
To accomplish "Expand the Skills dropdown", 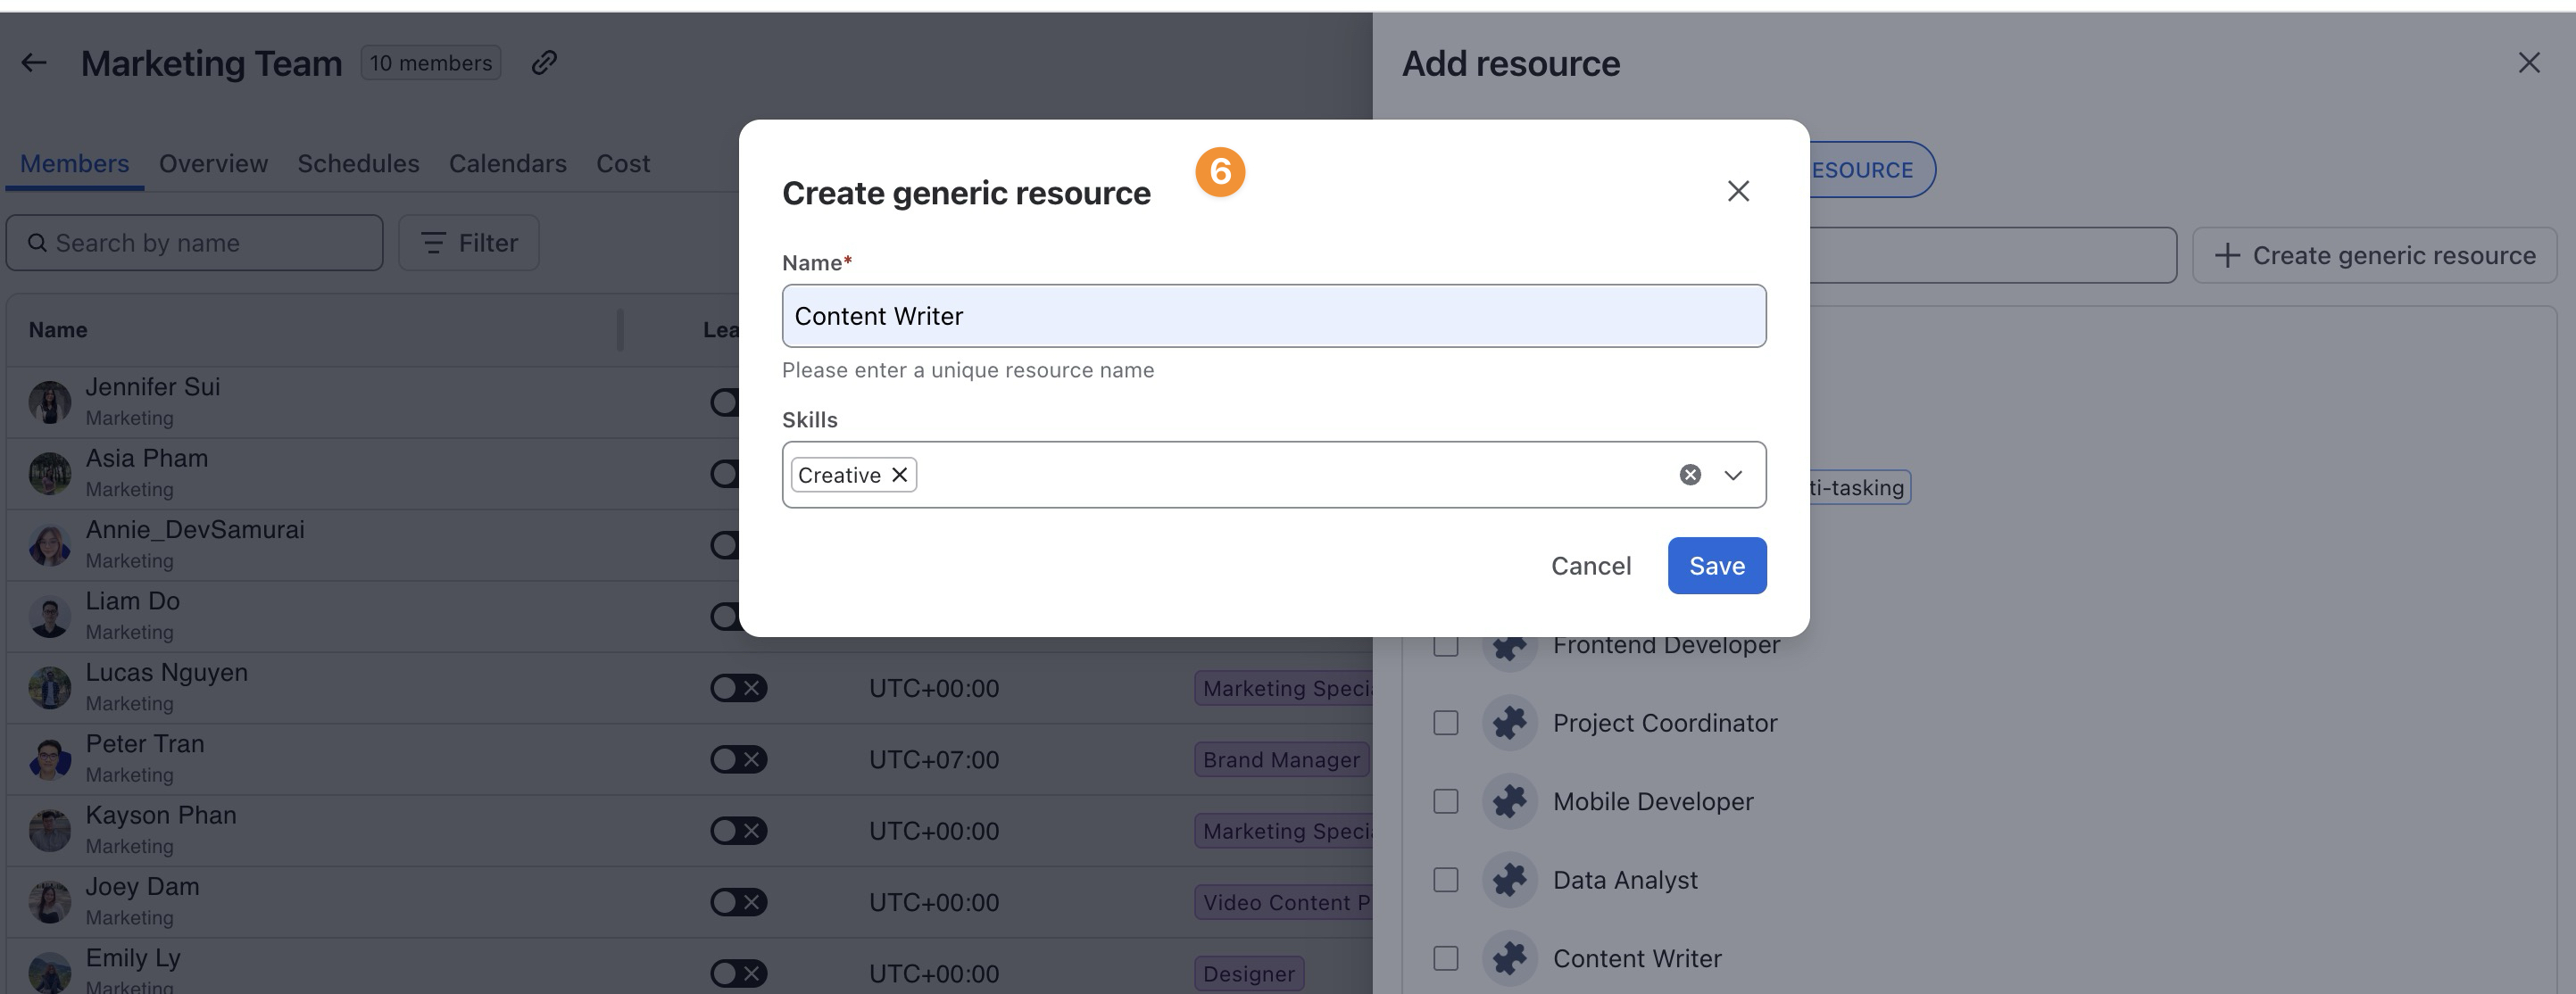I will click(x=1733, y=475).
